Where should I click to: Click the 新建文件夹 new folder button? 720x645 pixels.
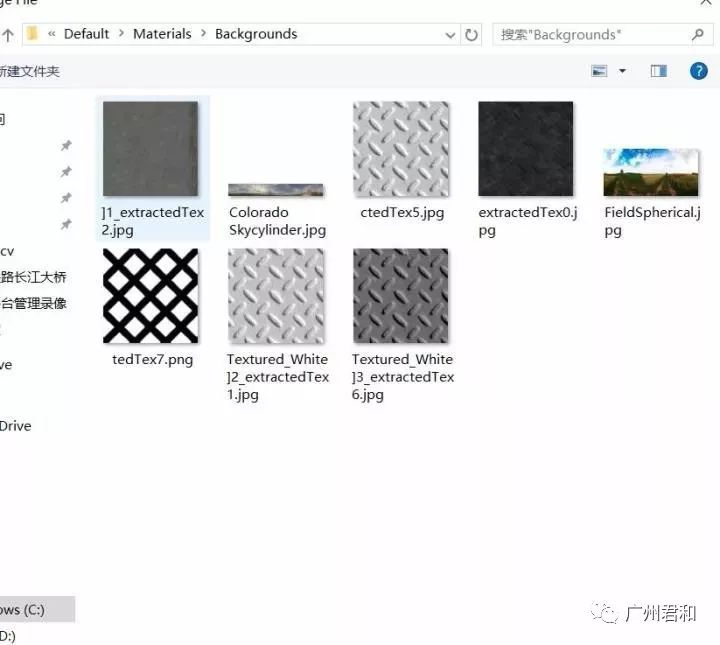pyautogui.click(x=29, y=71)
